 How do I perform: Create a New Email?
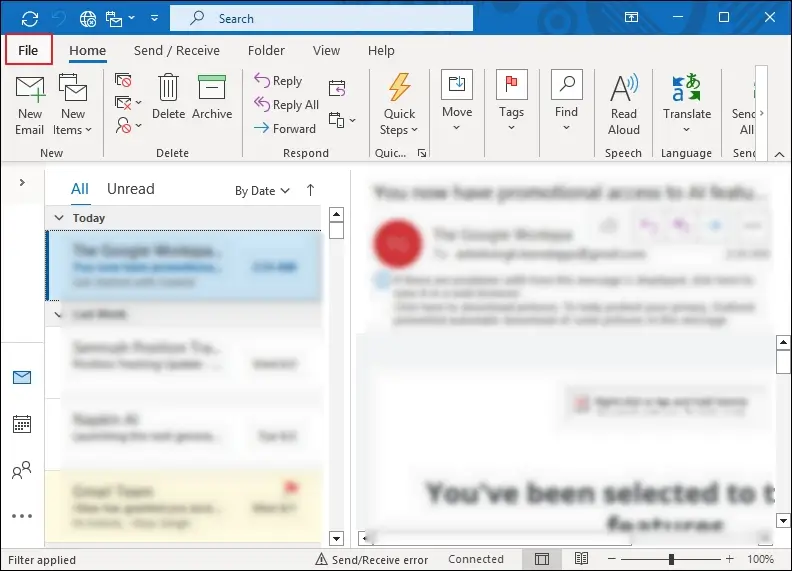[29, 105]
